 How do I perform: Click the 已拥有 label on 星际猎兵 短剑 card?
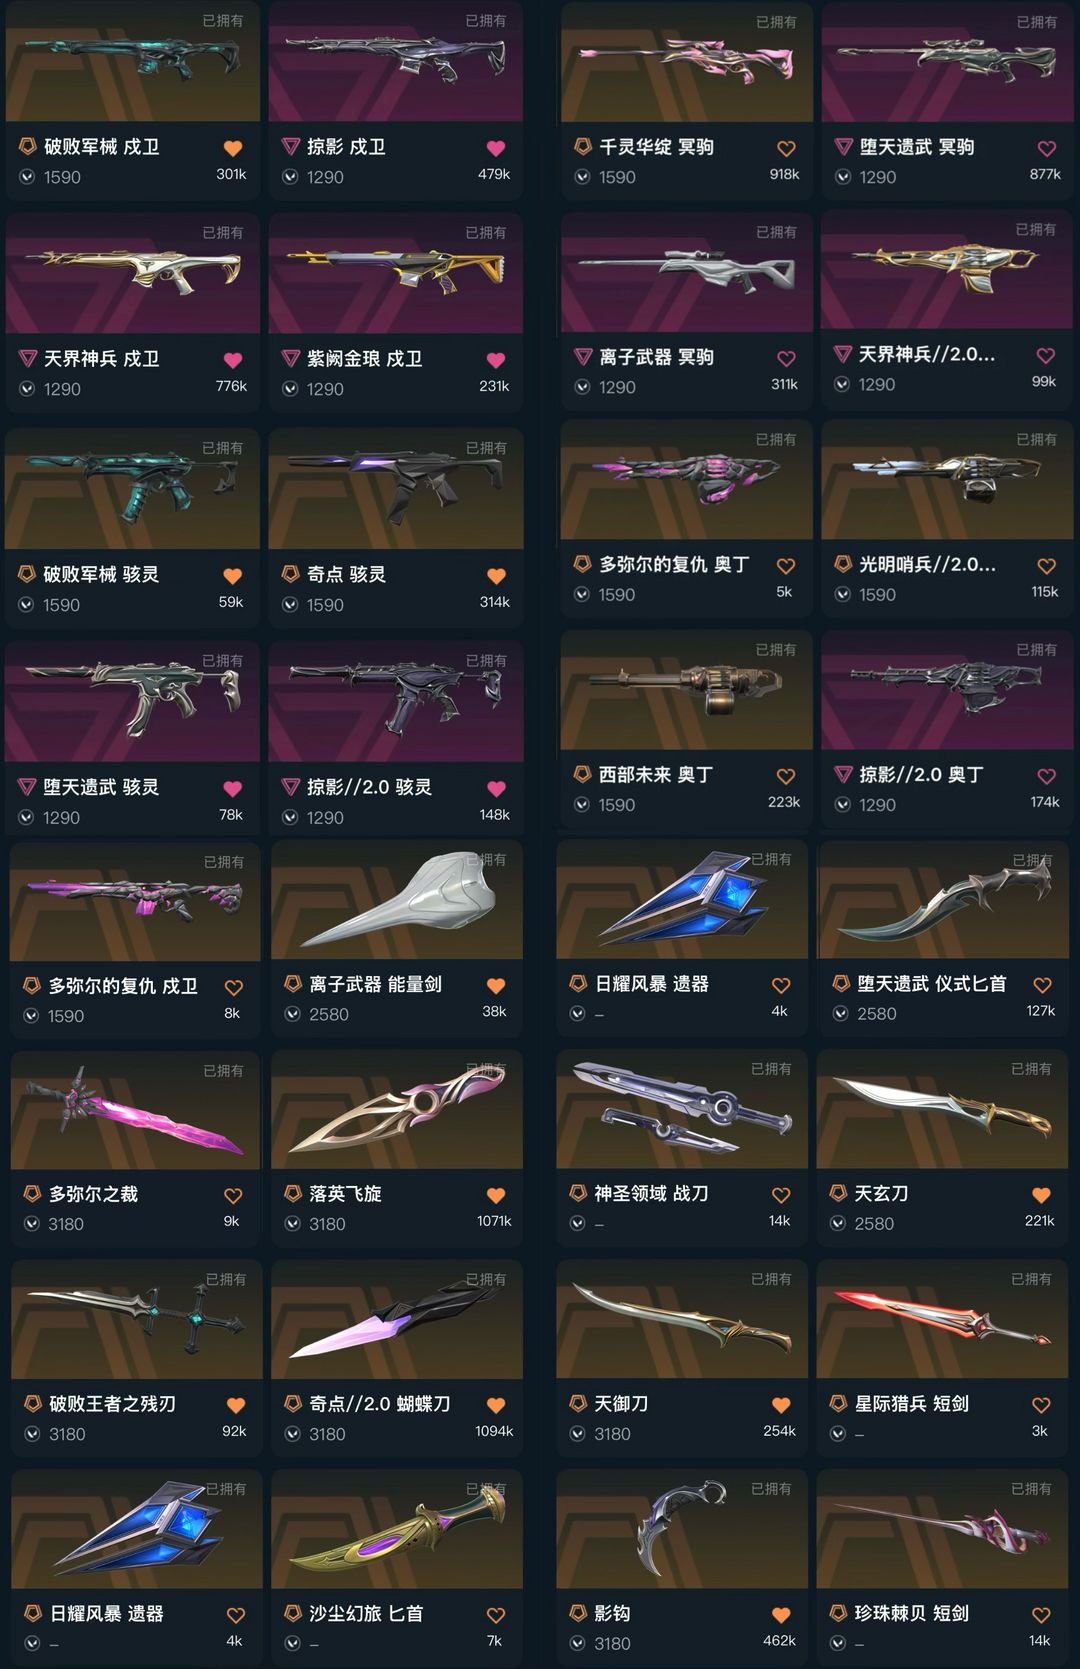click(1031, 1279)
